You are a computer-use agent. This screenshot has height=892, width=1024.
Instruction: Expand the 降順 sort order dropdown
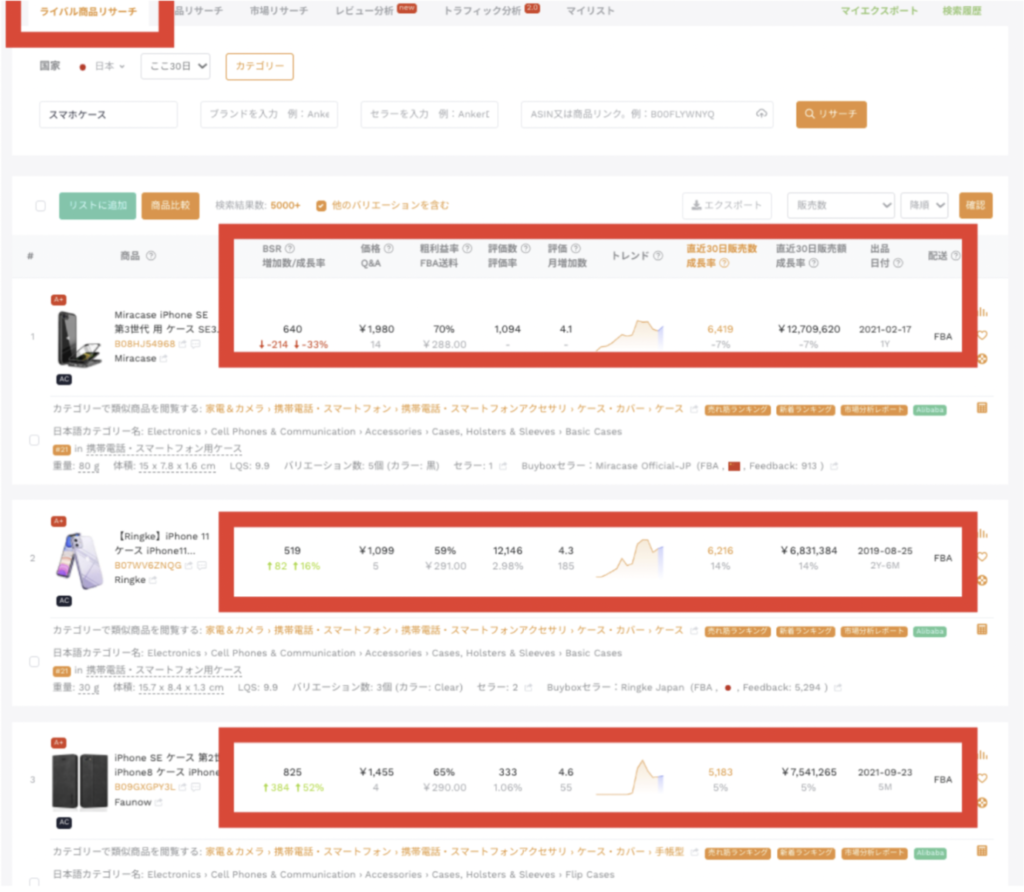pyautogui.click(x=923, y=205)
